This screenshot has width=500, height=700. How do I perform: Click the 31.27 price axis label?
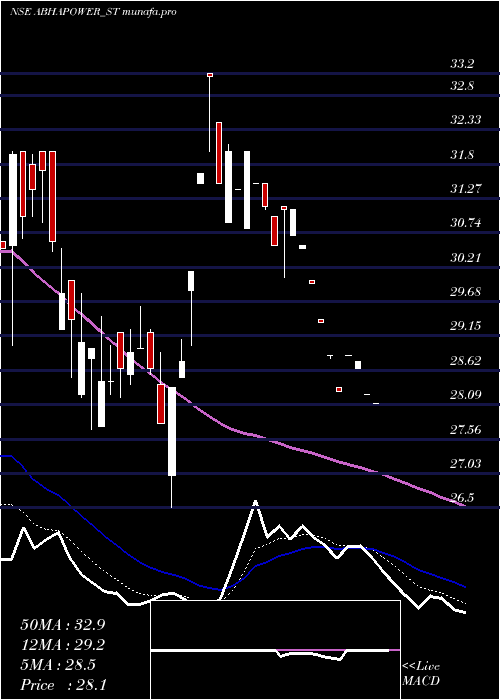[x=466, y=189]
